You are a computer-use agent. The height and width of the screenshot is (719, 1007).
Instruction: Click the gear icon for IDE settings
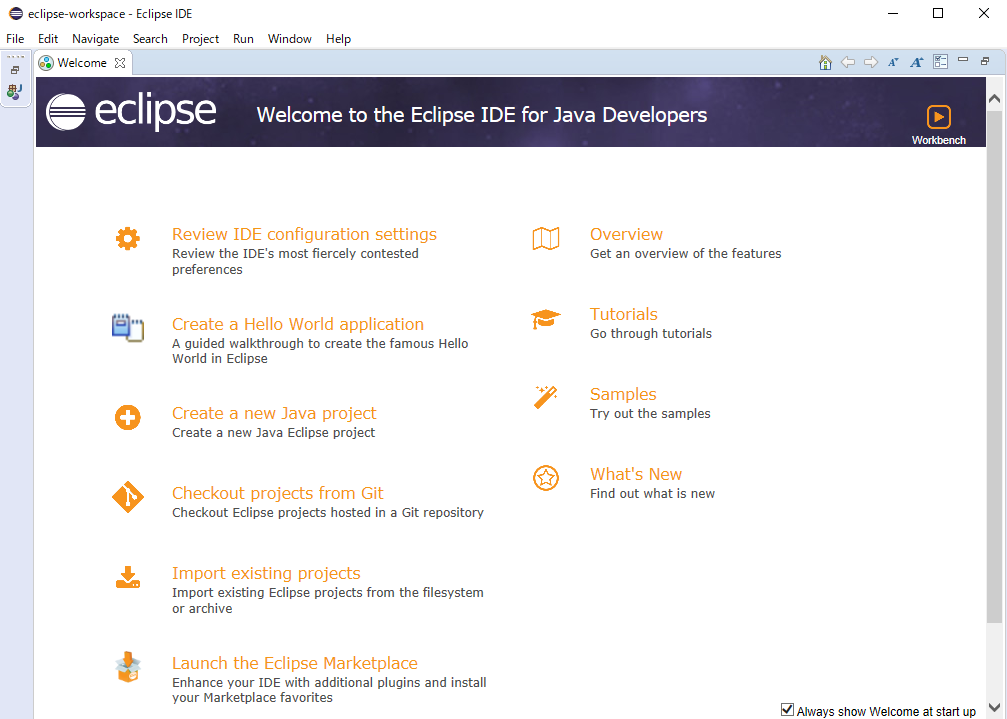click(x=128, y=238)
